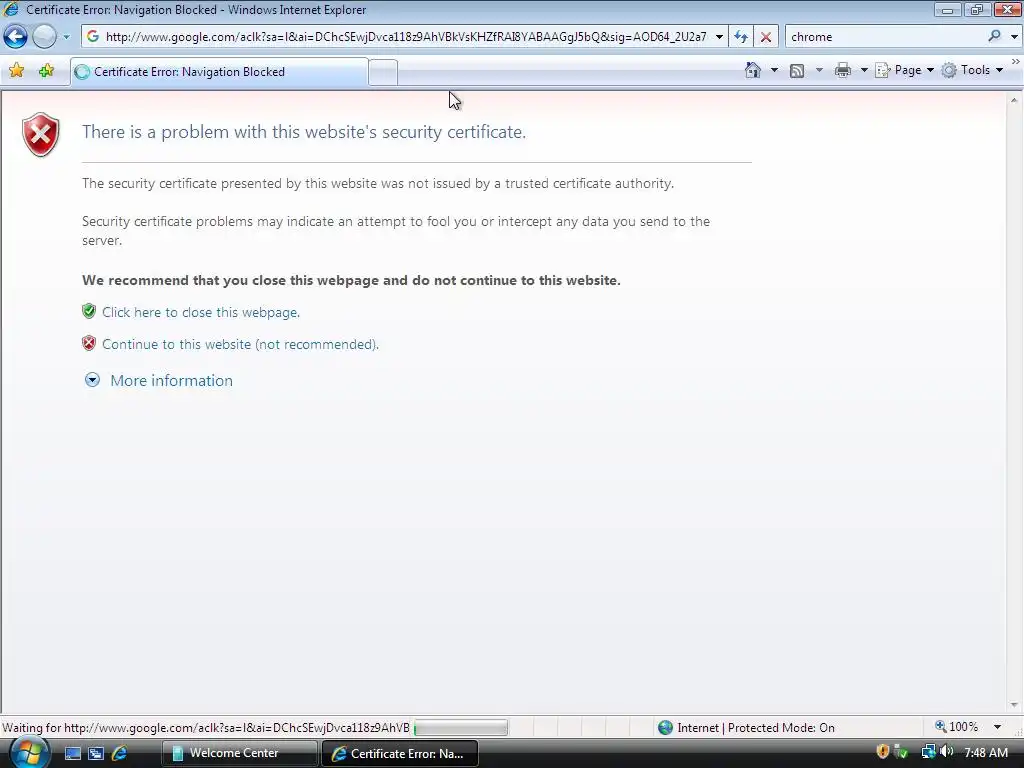Screen dimensions: 1024x768
Task: Expand the Home button dropdown arrow
Action: click(x=775, y=70)
